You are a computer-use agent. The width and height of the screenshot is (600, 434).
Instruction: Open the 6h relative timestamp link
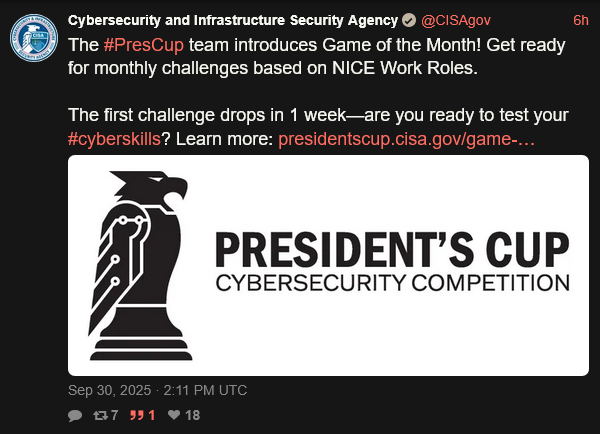pyautogui.click(x=580, y=21)
